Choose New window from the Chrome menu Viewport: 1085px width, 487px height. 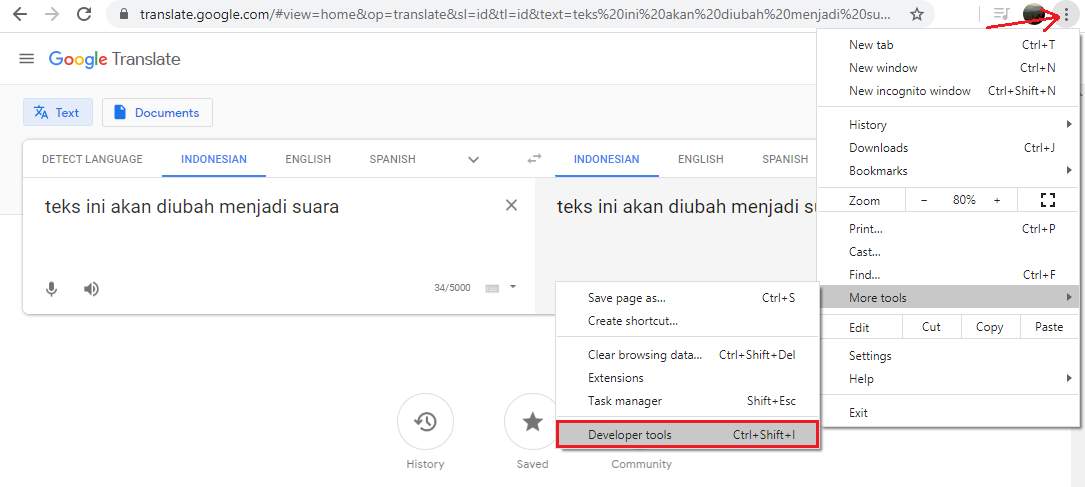pyautogui.click(x=947, y=68)
